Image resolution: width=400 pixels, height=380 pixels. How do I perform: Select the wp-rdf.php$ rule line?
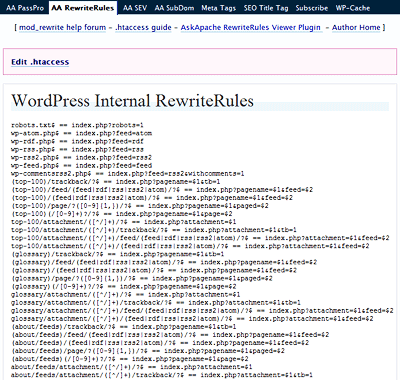[77, 141]
